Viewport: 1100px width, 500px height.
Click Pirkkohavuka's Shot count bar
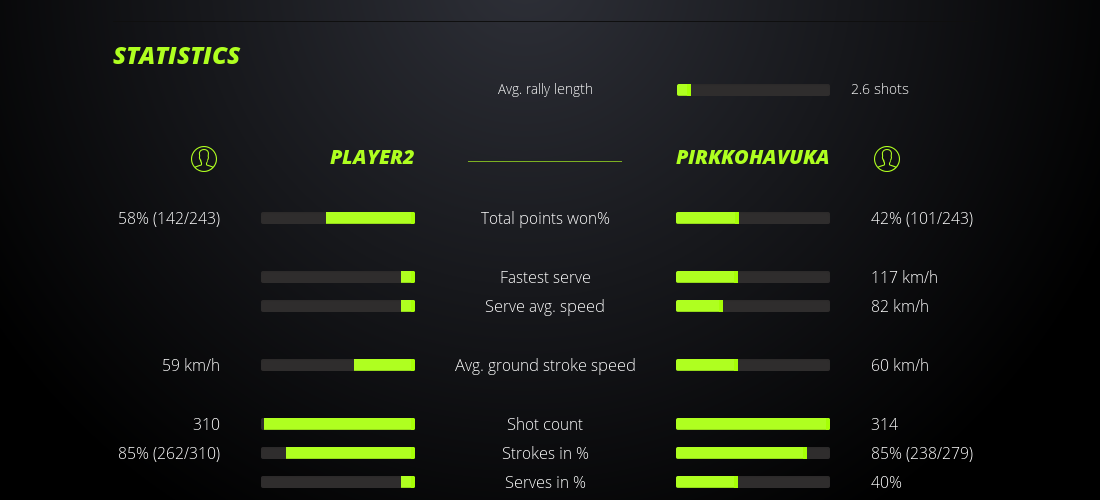tap(753, 424)
